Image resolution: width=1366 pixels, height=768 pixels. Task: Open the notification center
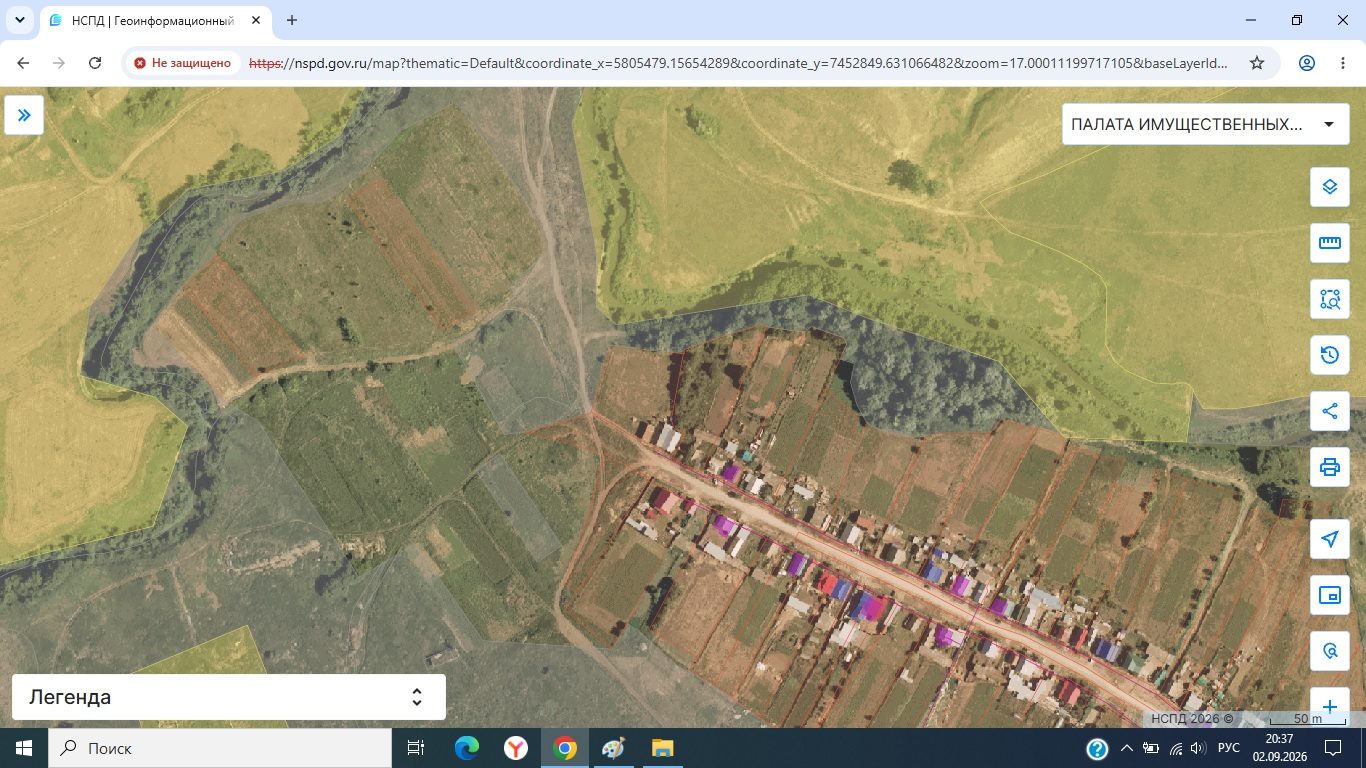click(x=1333, y=748)
